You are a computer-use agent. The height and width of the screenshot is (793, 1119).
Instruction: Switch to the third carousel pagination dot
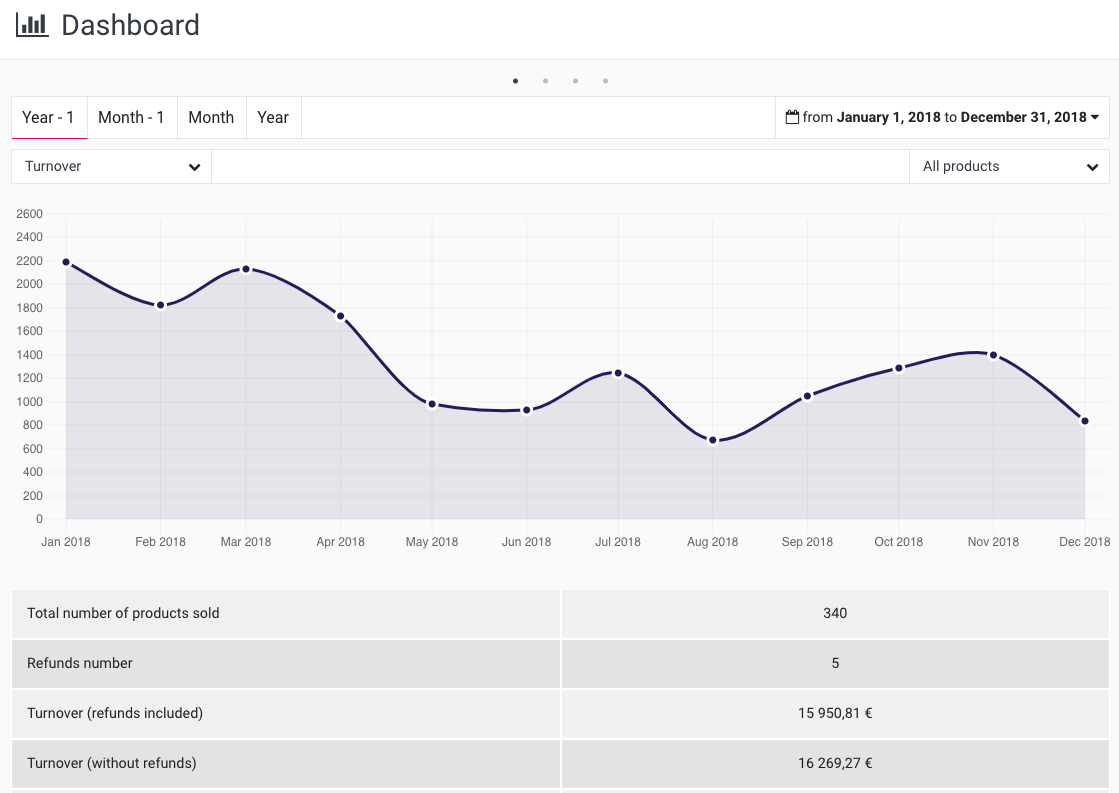(575, 81)
